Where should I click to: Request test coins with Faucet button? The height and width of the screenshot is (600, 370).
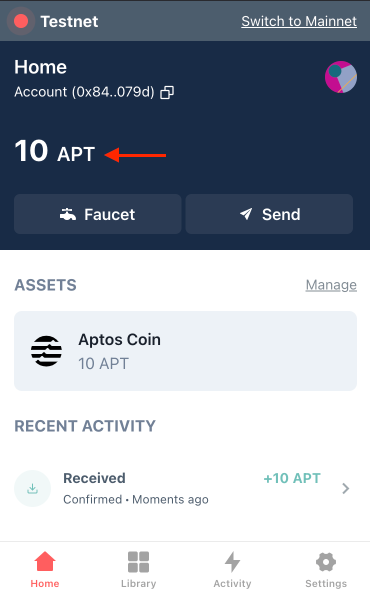98,214
